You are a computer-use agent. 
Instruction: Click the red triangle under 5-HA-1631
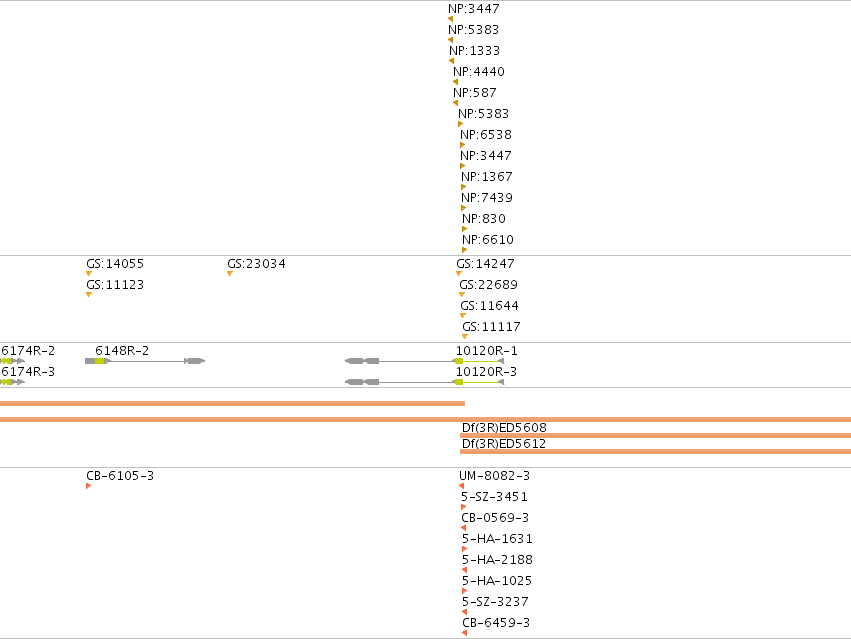click(465, 549)
